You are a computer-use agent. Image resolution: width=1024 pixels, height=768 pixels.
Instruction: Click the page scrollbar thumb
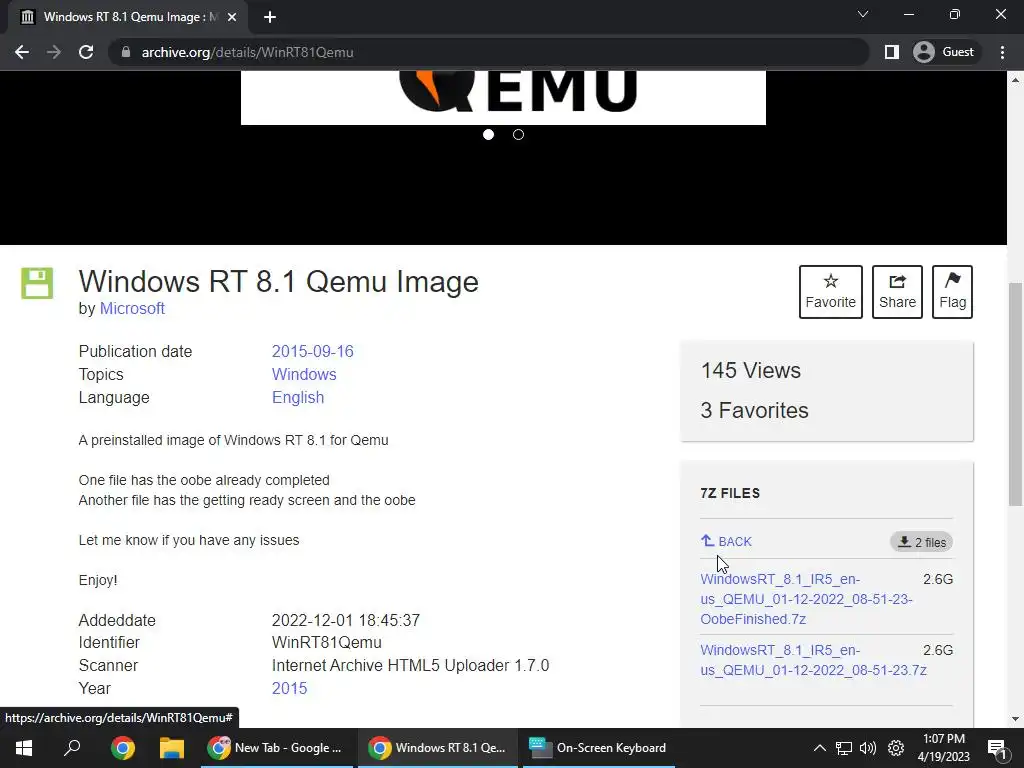coord(1015,394)
